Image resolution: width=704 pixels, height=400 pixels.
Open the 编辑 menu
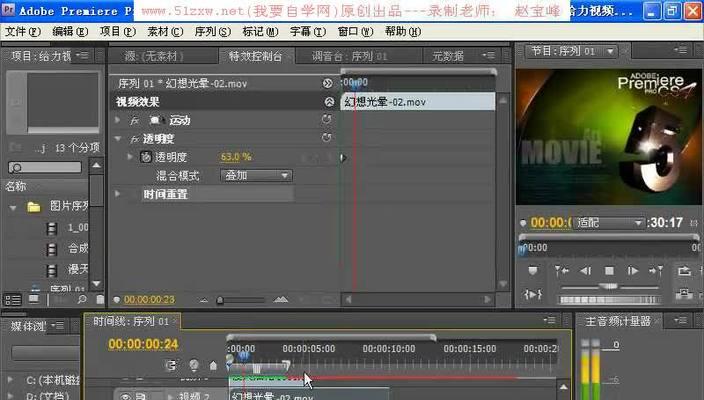(70, 31)
